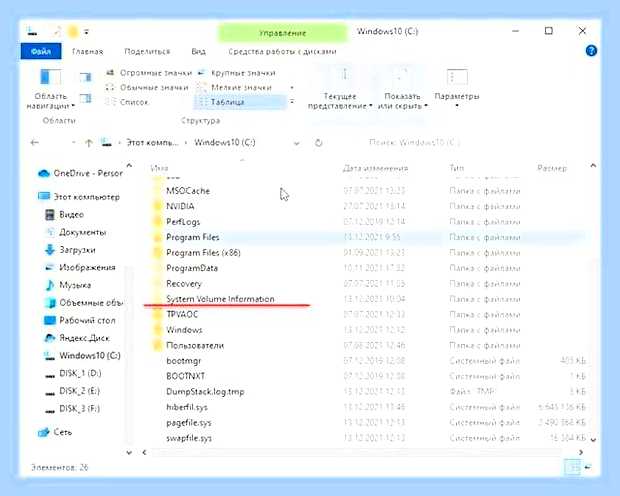Click the Параметры button
Viewport: 620px width, 496px height.
click(457, 89)
